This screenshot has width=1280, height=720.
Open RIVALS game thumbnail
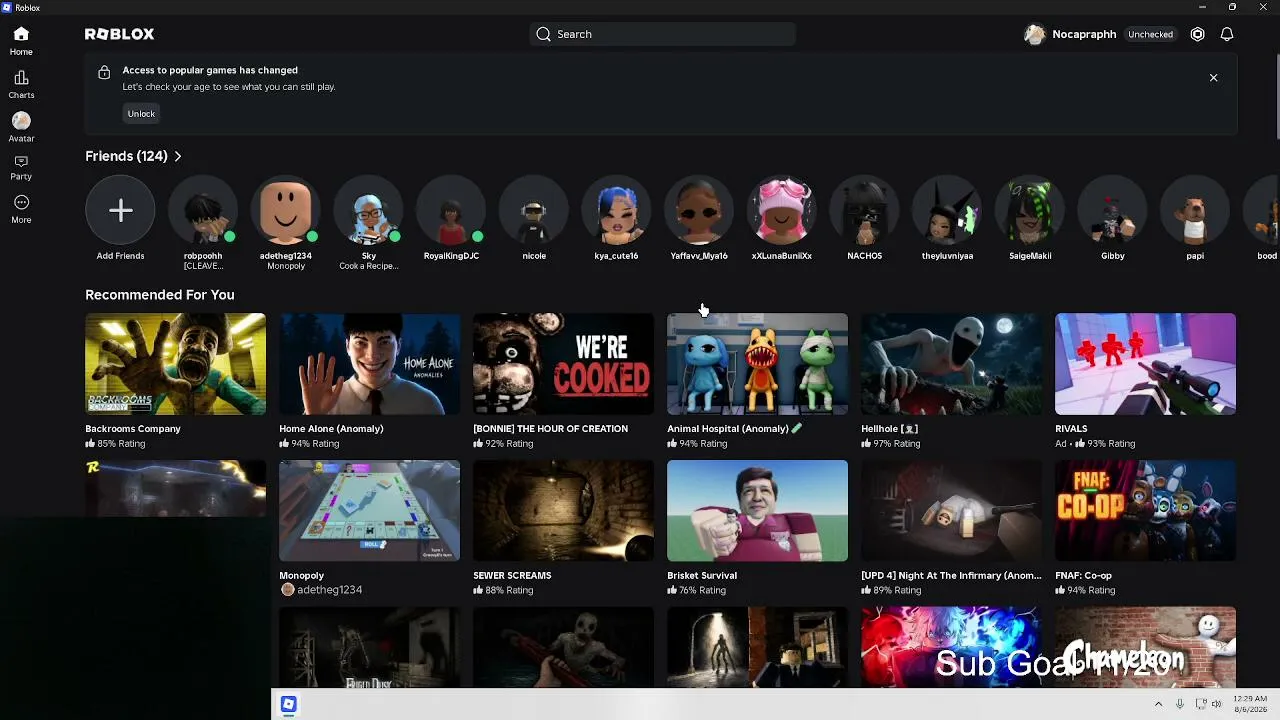coord(1146,364)
